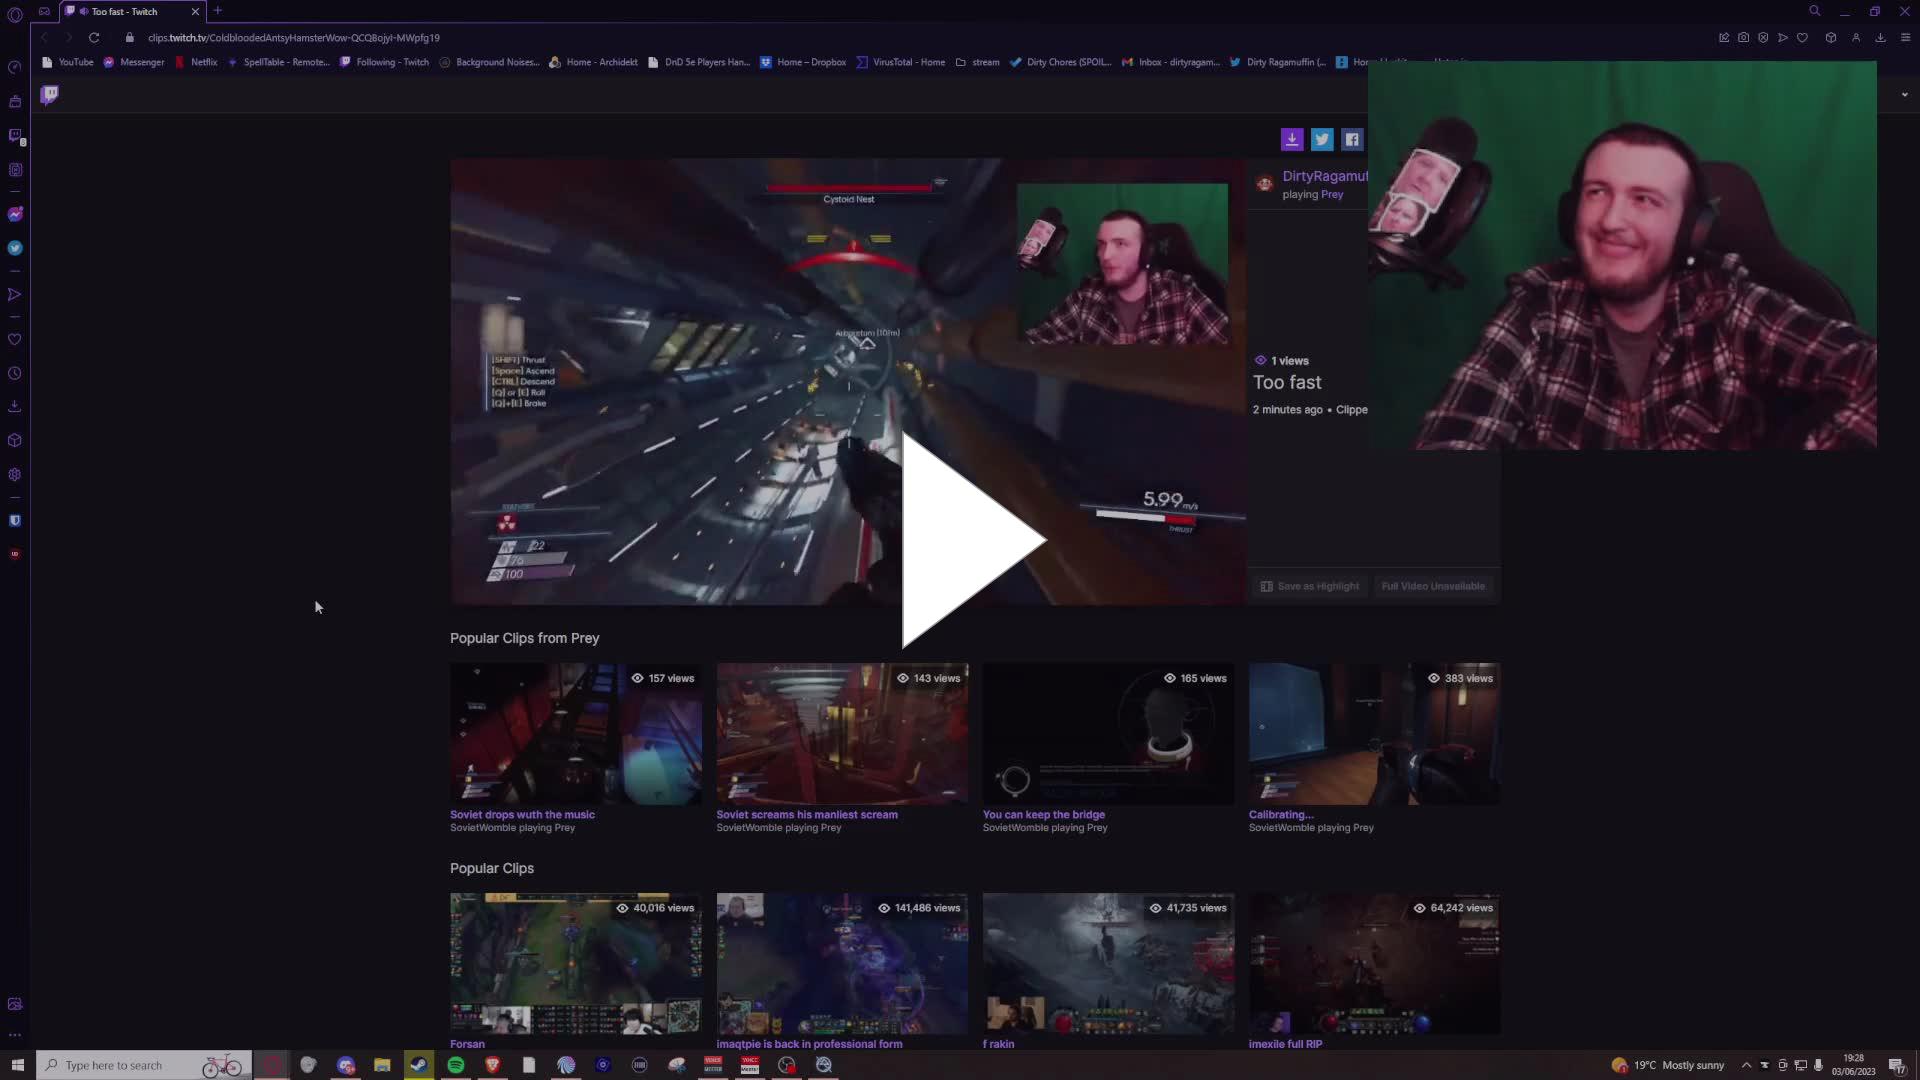Open the profile dropdown in the toolbar
Screen dimensions: 1920x1080
pyautogui.click(x=1857, y=37)
